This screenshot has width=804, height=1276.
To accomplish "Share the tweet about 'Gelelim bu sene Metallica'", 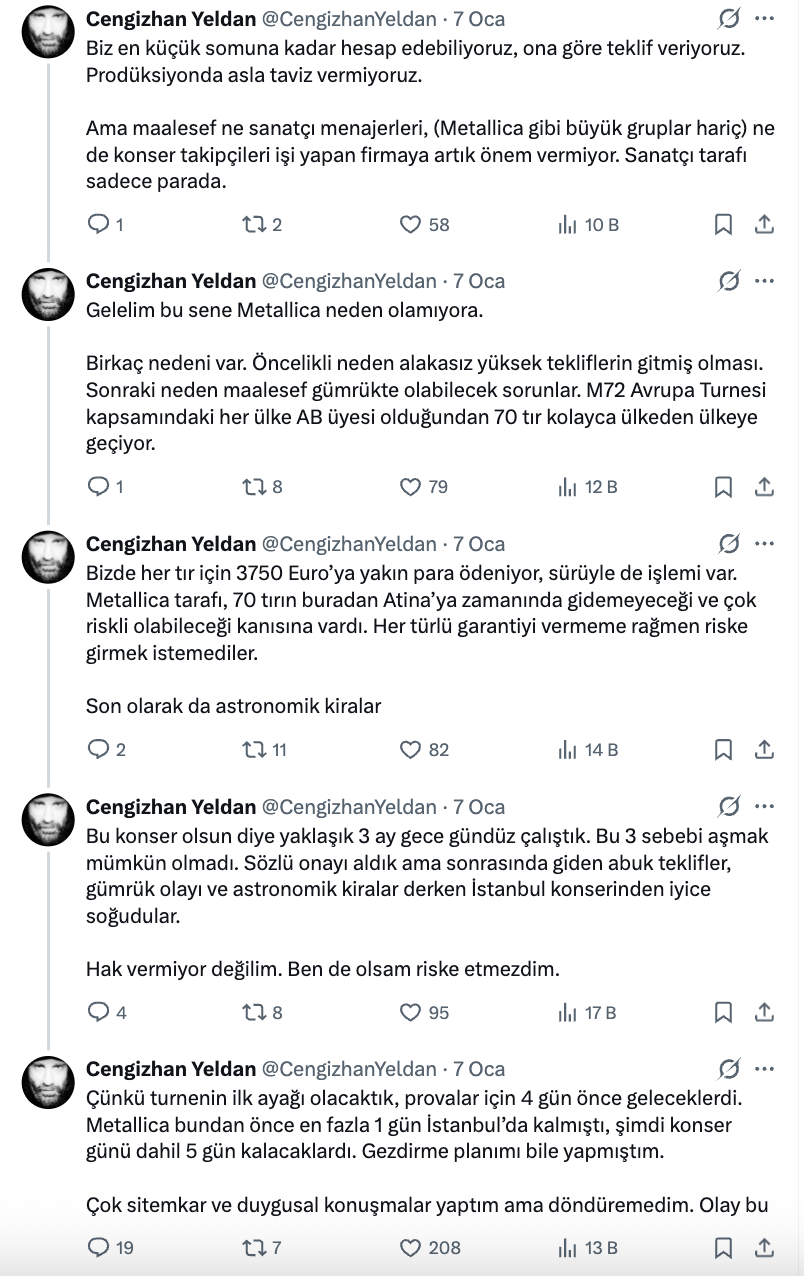I will (764, 487).
